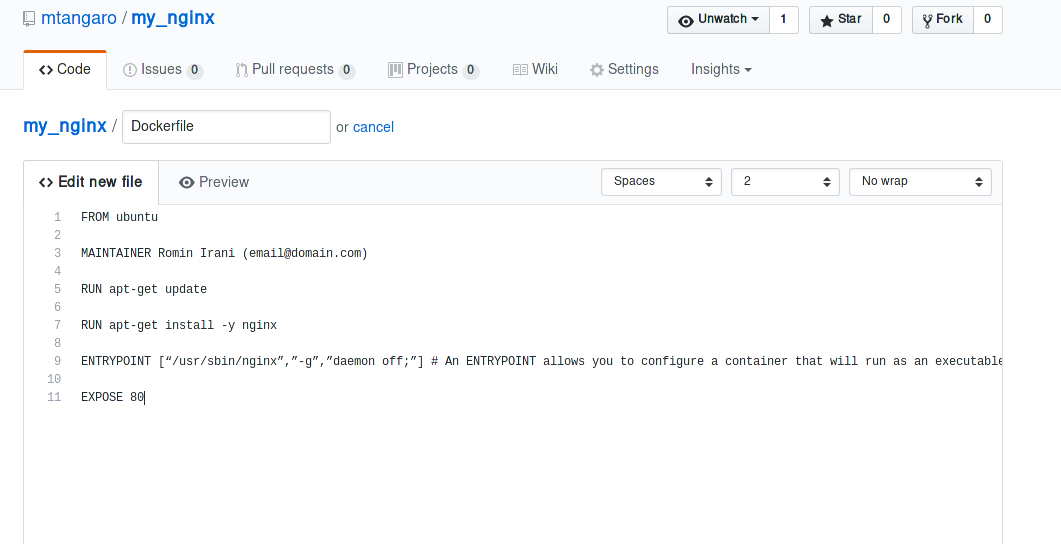This screenshot has height=544, width=1061.
Task: Click line number 9 in gutter
Action: click(58, 361)
